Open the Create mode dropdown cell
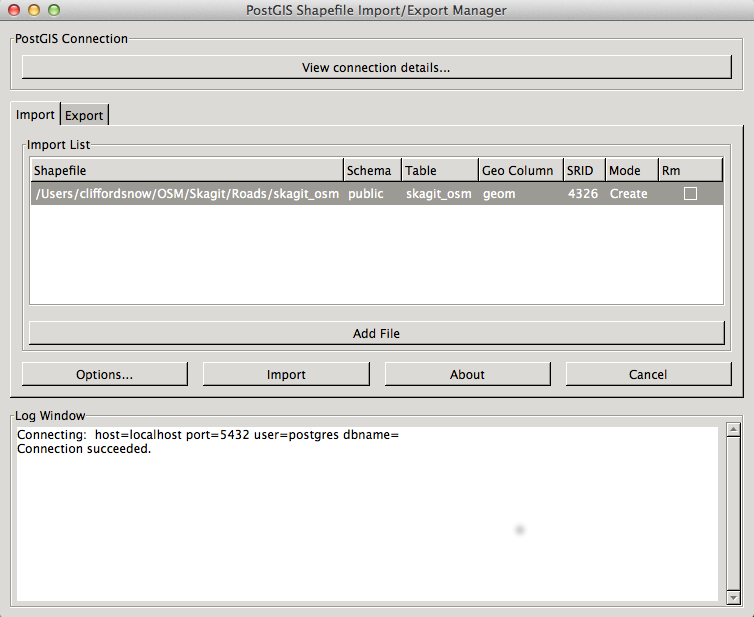The width and height of the screenshot is (754, 617). pyautogui.click(x=629, y=194)
